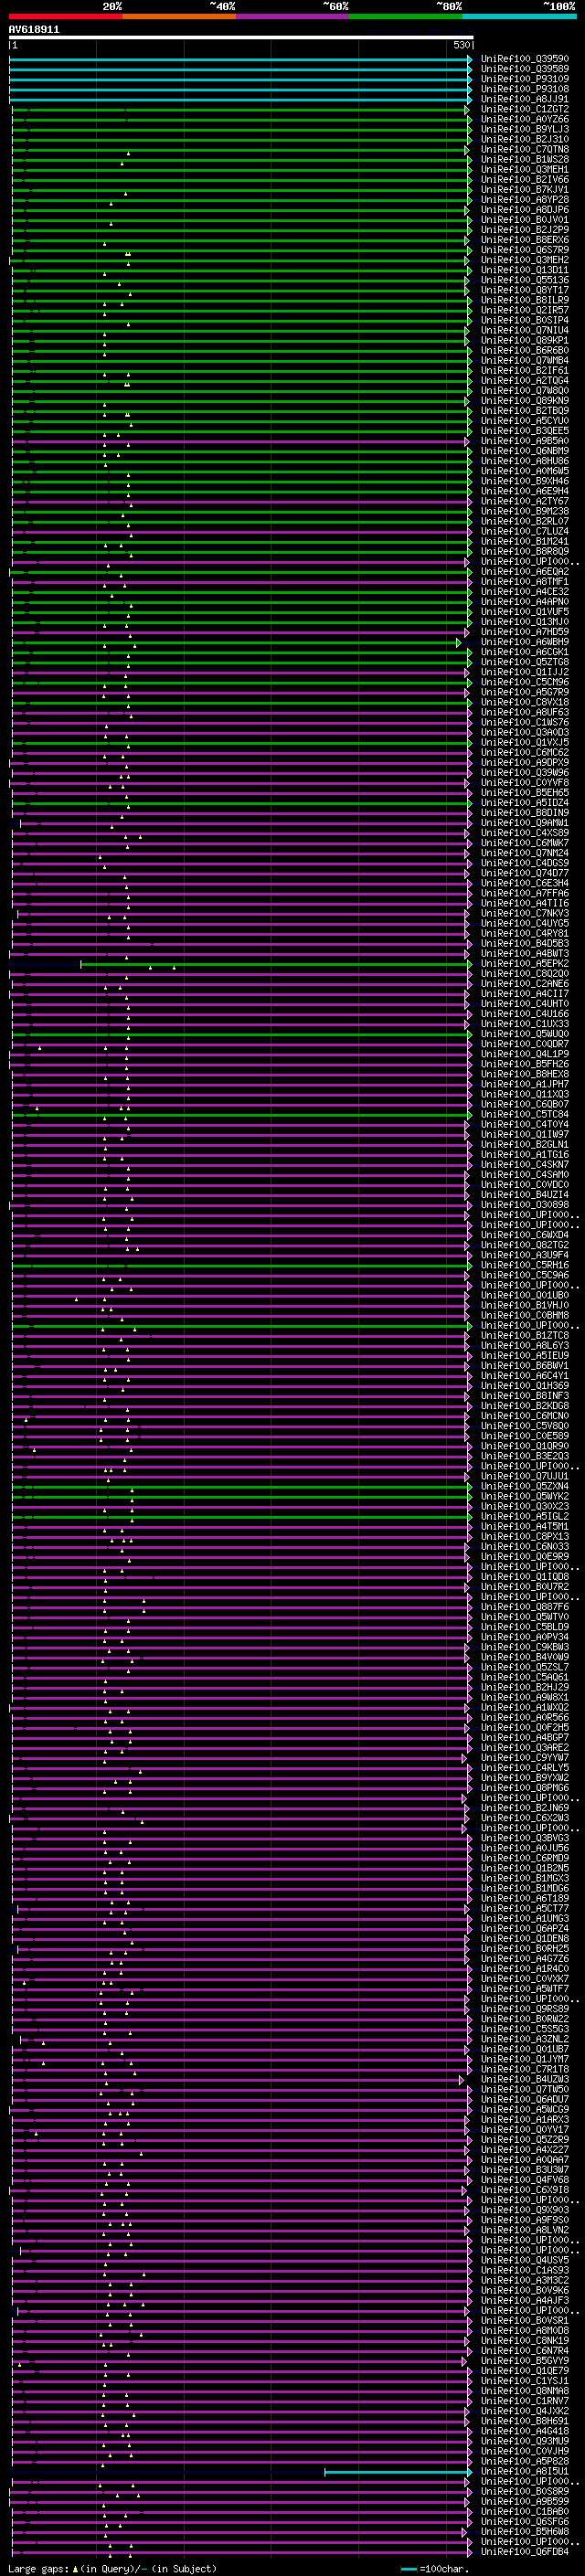585x2576 pixels.
Task: Open the UniRef100_Q39590 hit link
Action: [524, 59]
